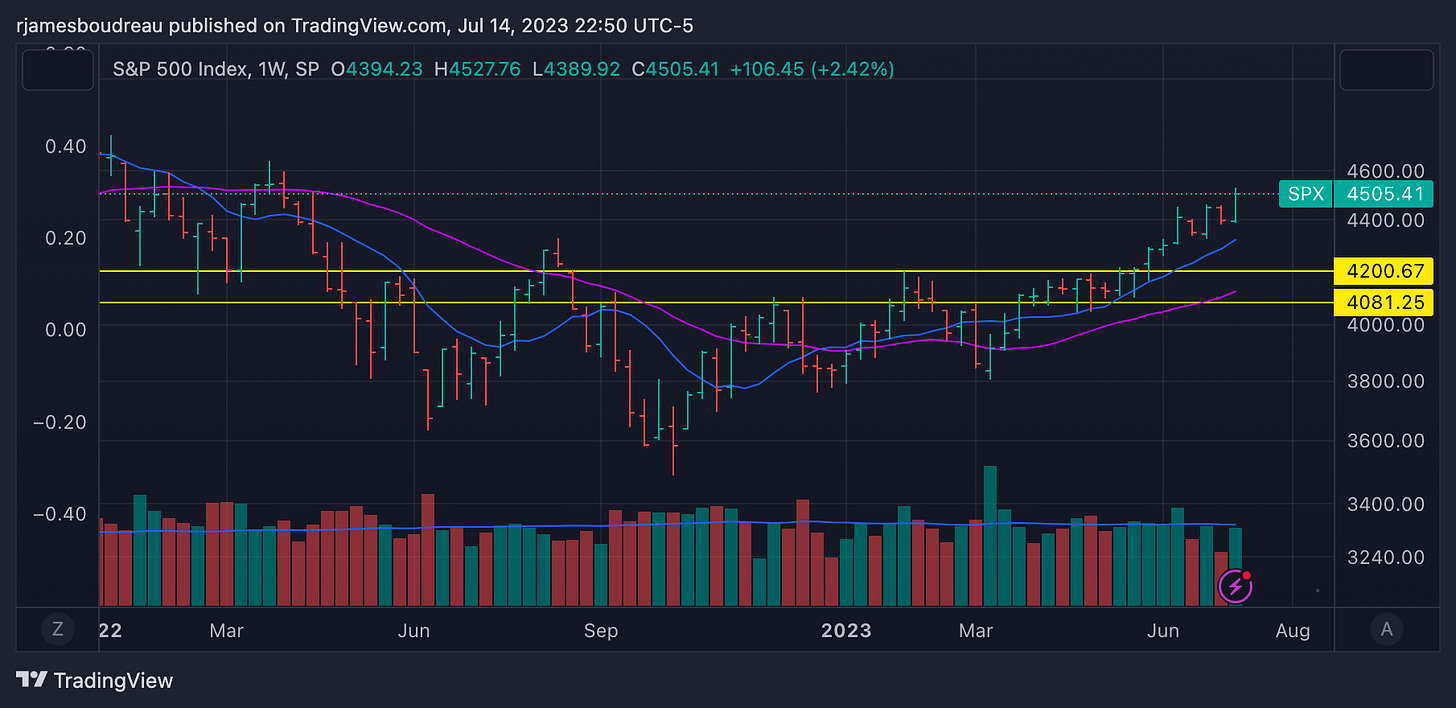1456x708 pixels.
Task: Click the 2023 time axis label
Action: pos(846,631)
